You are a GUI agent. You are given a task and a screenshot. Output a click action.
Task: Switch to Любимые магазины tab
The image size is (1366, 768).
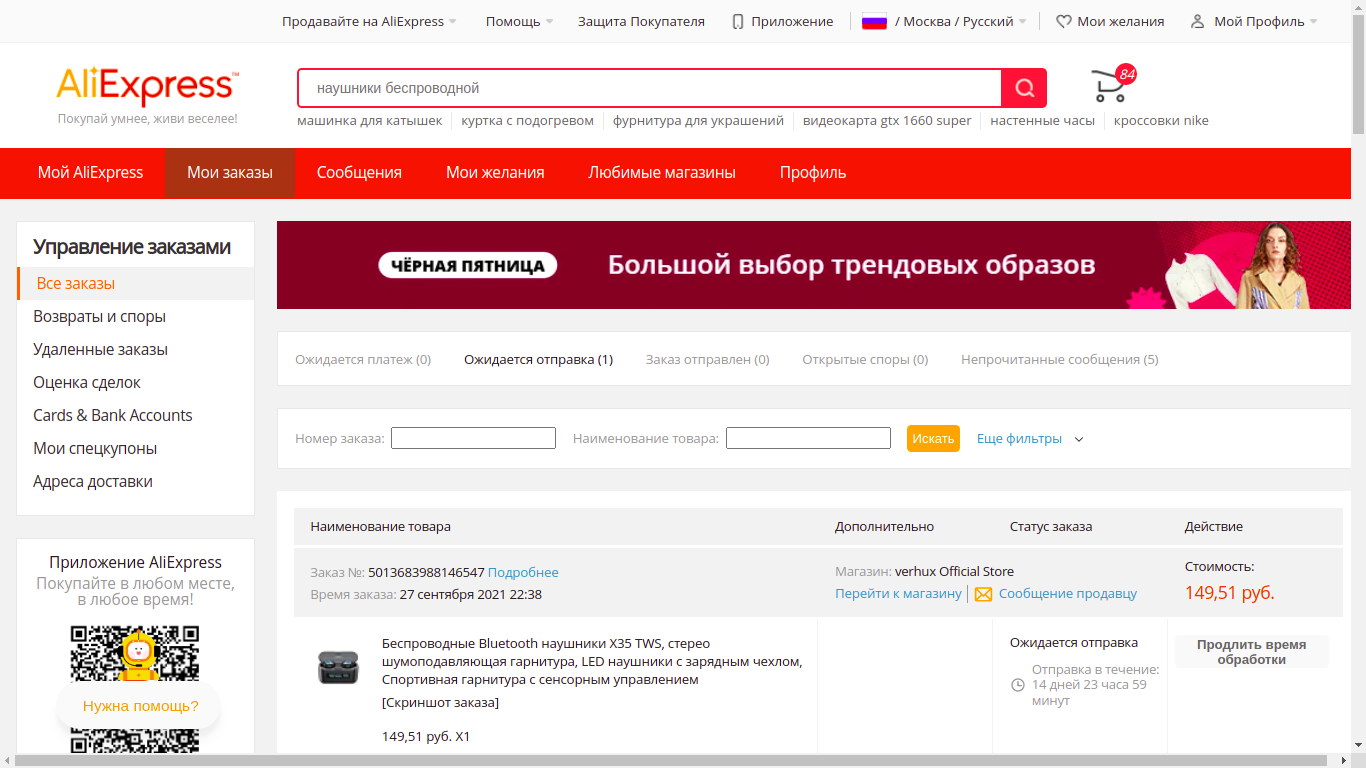tap(662, 172)
